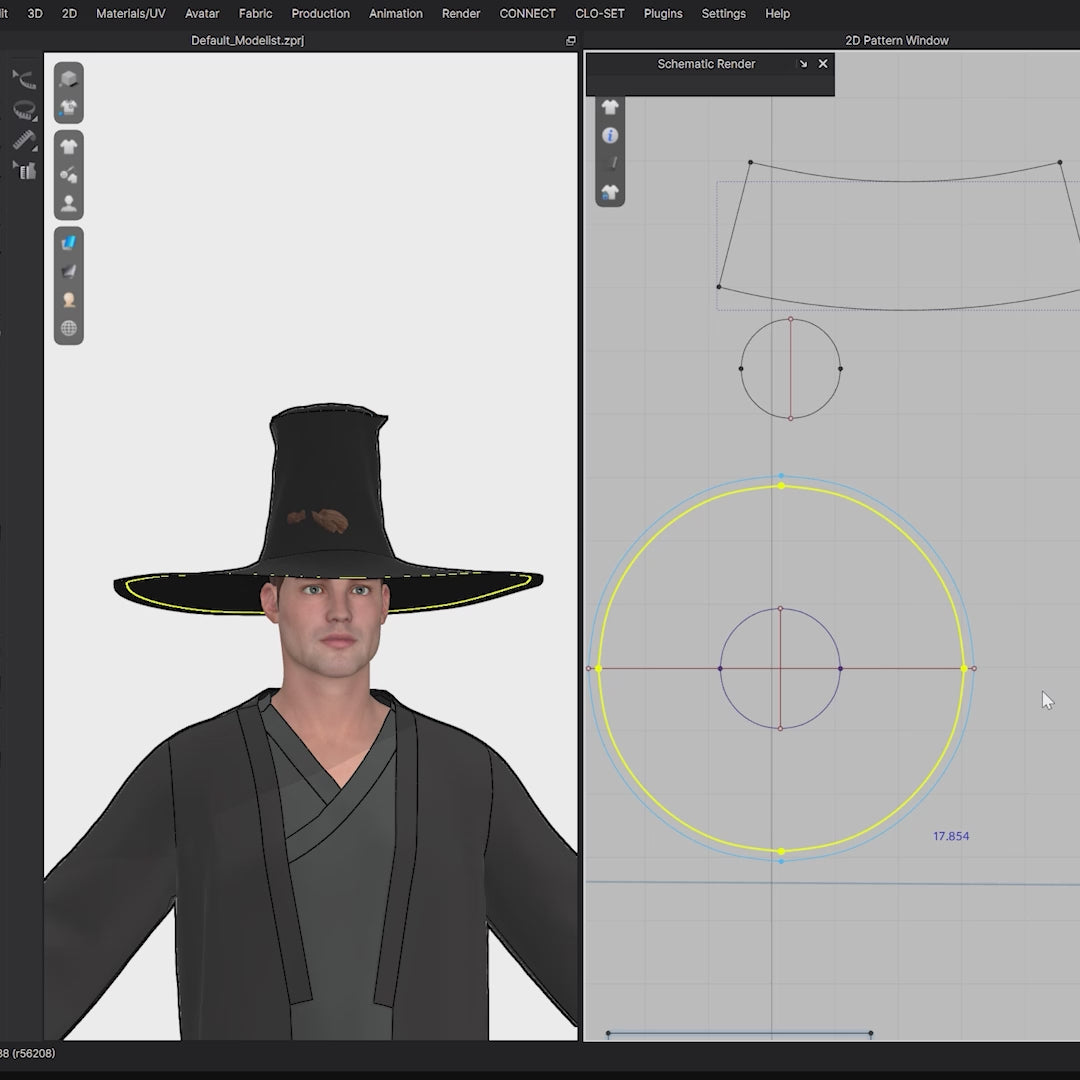Select the basic tape measure tool
1080x1080 pixels.
[x=24, y=80]
